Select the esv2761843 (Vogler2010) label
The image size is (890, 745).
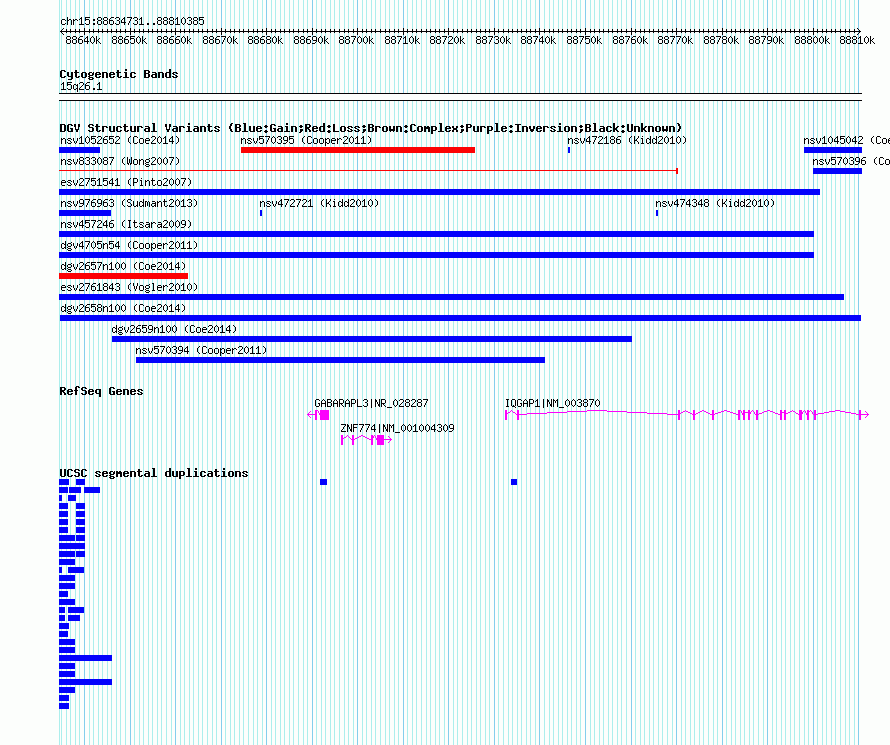pos(129,287)
